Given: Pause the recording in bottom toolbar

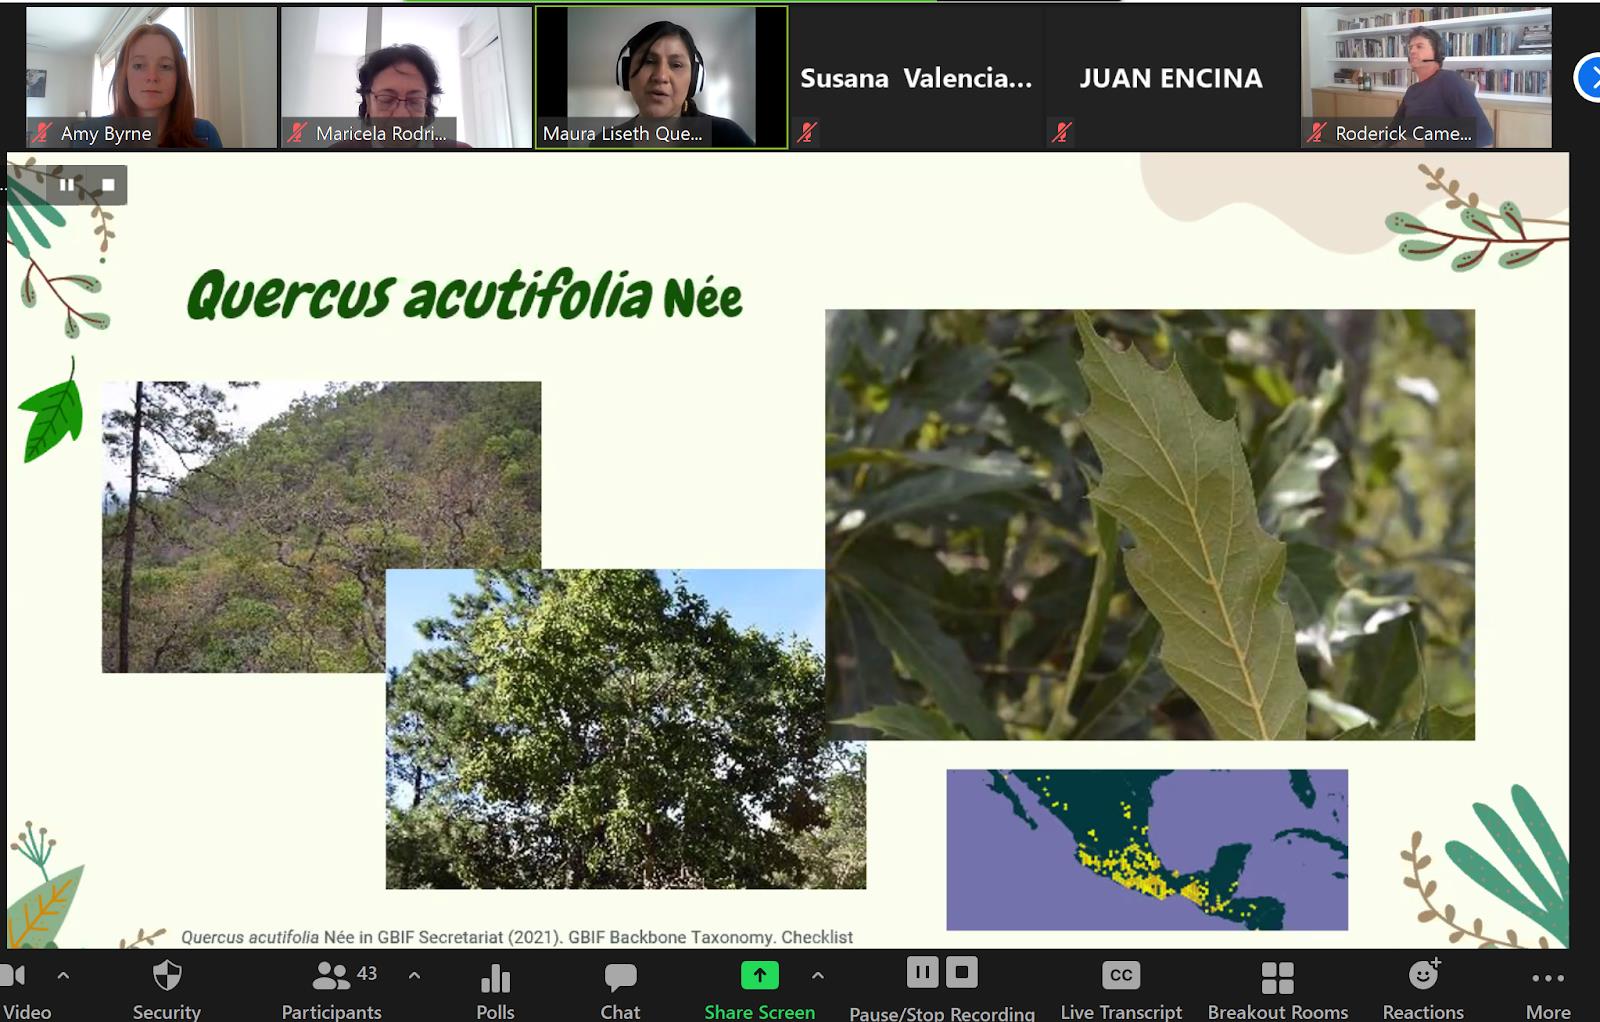Looking at the screenshot, I should coord(922,972).
